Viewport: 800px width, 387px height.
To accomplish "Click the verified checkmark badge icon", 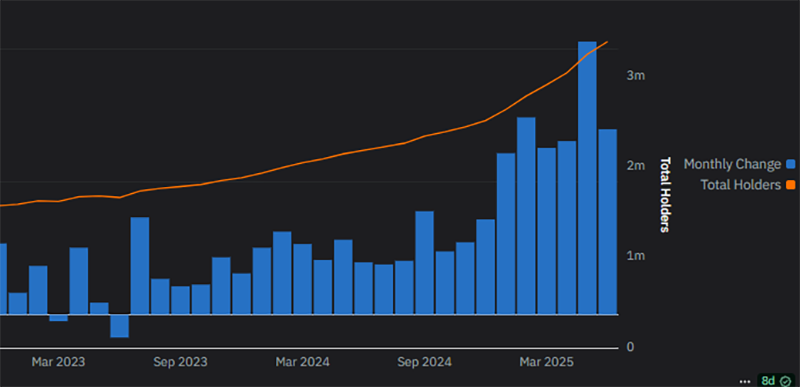I will coord(786,381).
